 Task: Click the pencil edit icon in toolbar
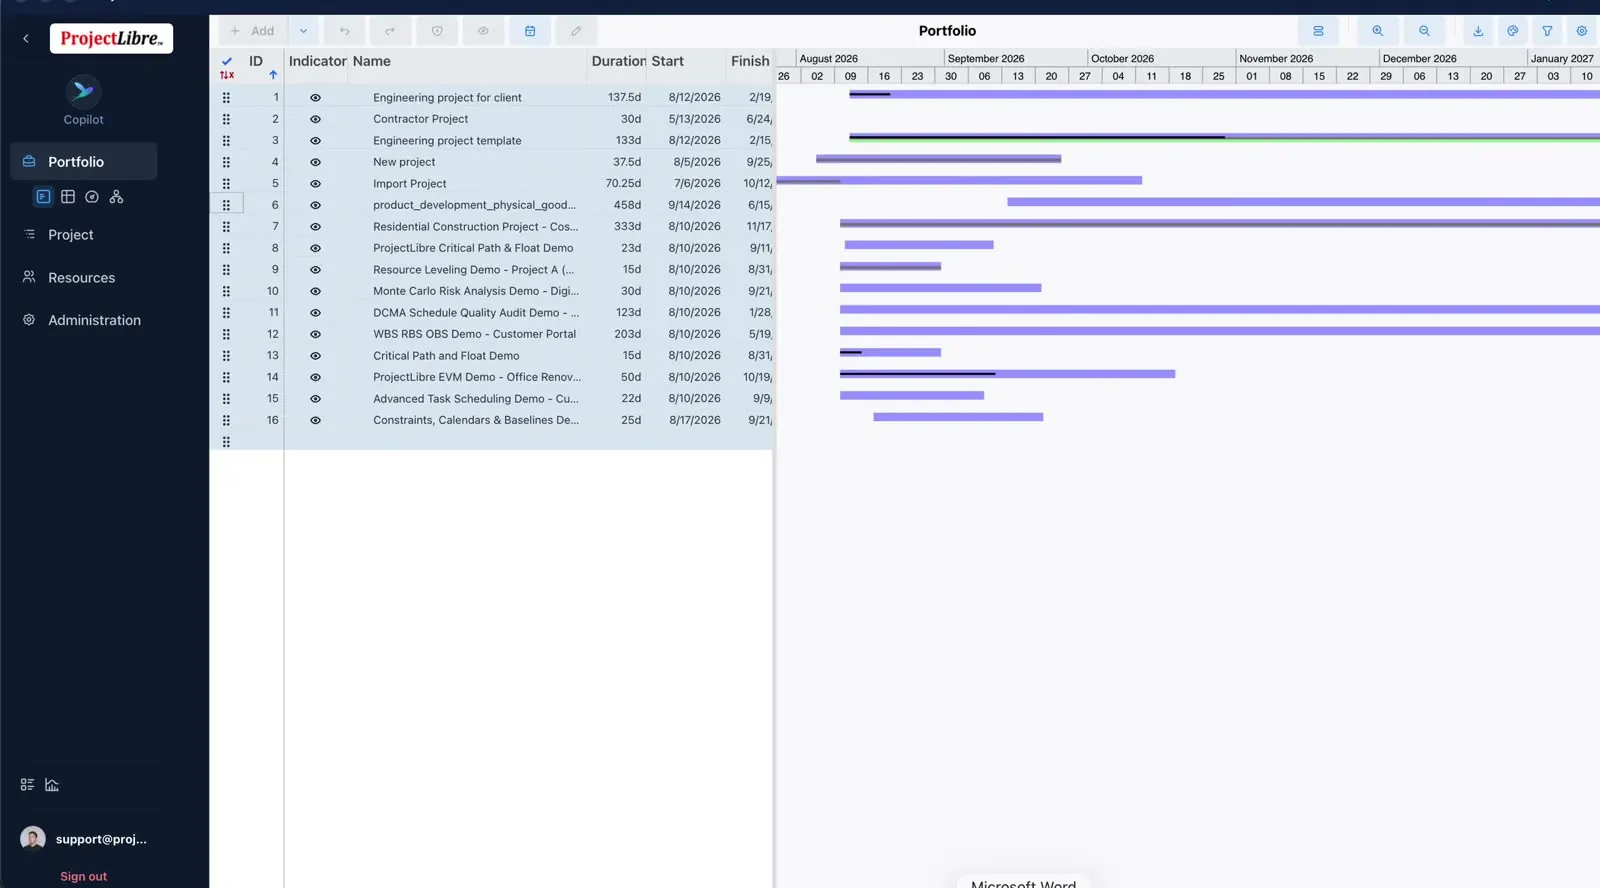click(576, 31)
